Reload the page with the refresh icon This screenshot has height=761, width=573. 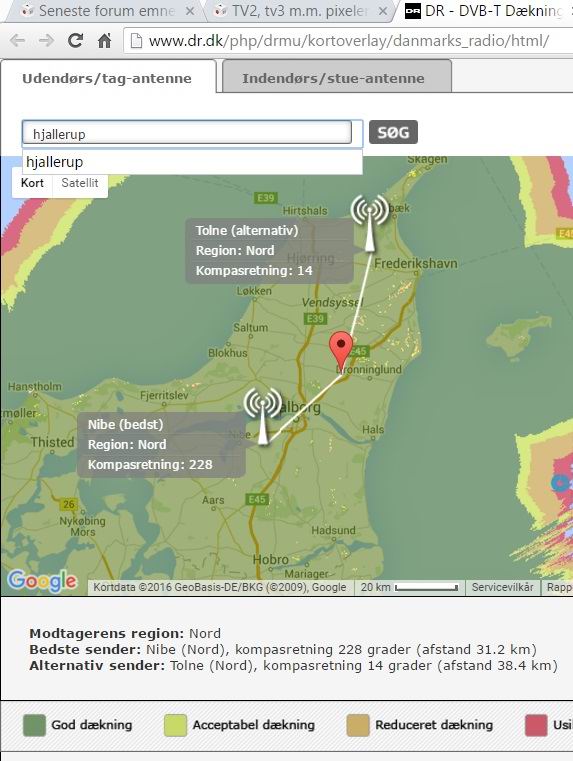click(75, 40)
